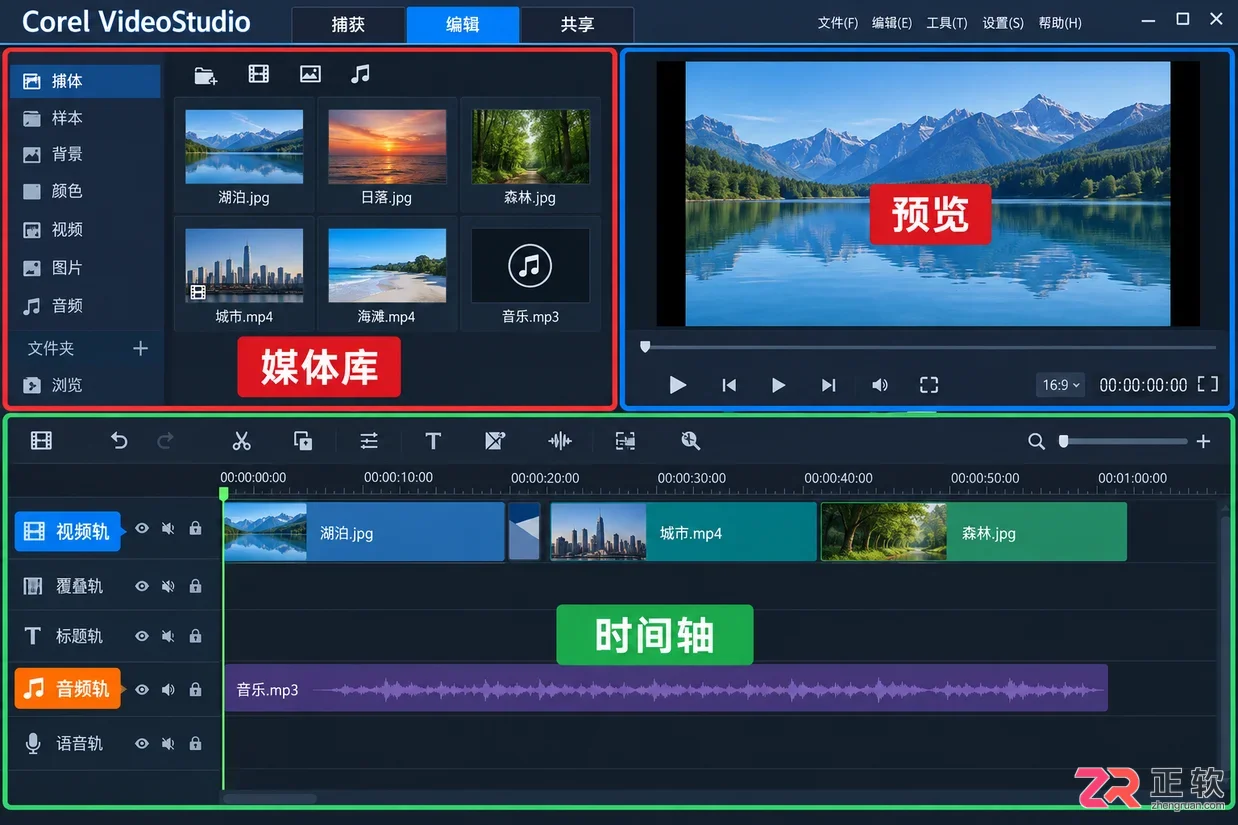Toggle visibility eye on 音频轨 track
Image resolution: width=1238 pixels, height=825 pixels.
click(x=142, y=689)
